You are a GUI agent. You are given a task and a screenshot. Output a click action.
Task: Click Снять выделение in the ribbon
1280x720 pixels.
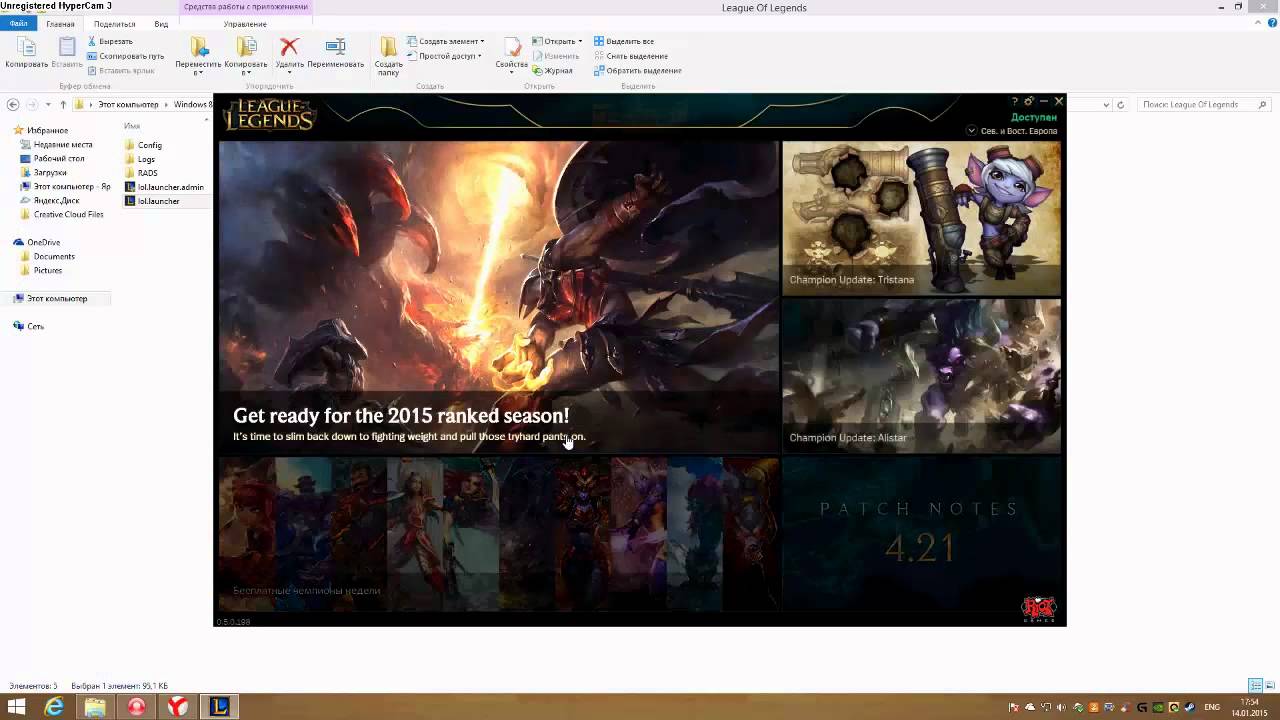[x=630, y=56]
